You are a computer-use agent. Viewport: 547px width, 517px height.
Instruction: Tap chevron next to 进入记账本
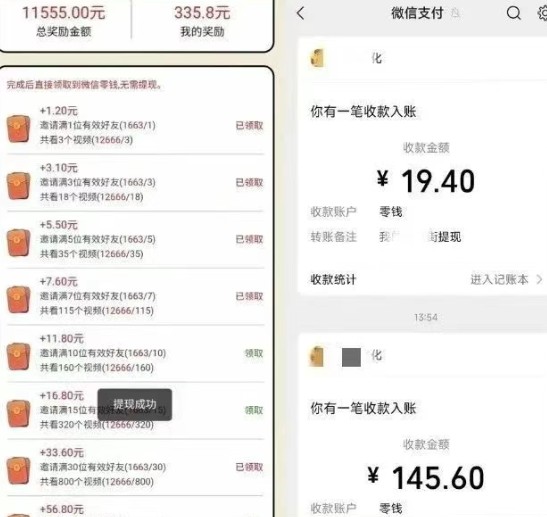point(539,279)
